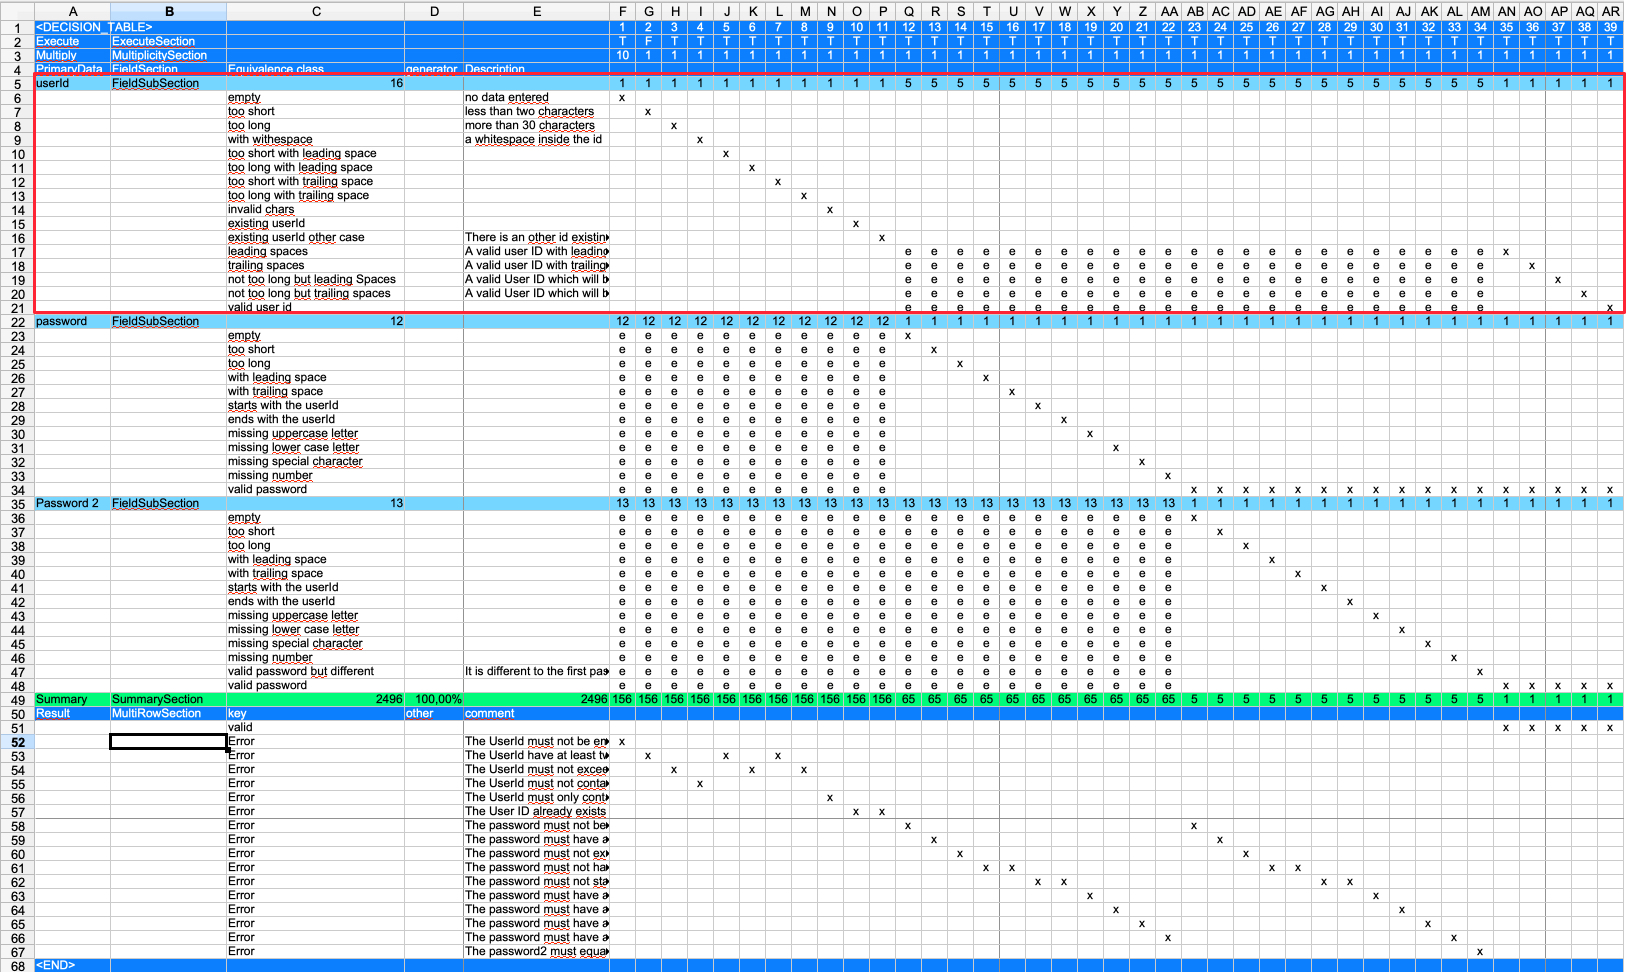Click row 22 header
Screen dimensions: 1631x977
[17, 322]
